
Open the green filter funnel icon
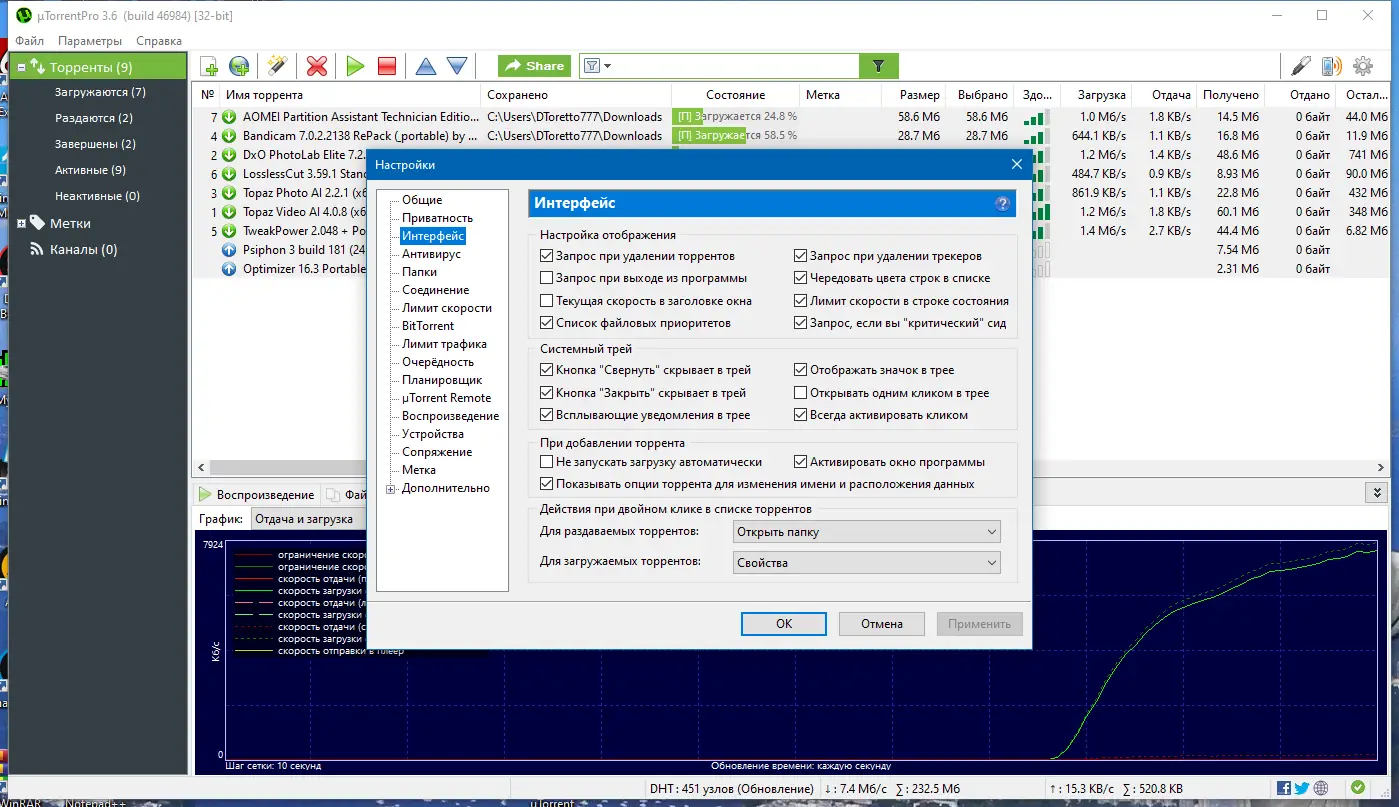(877, 65)
